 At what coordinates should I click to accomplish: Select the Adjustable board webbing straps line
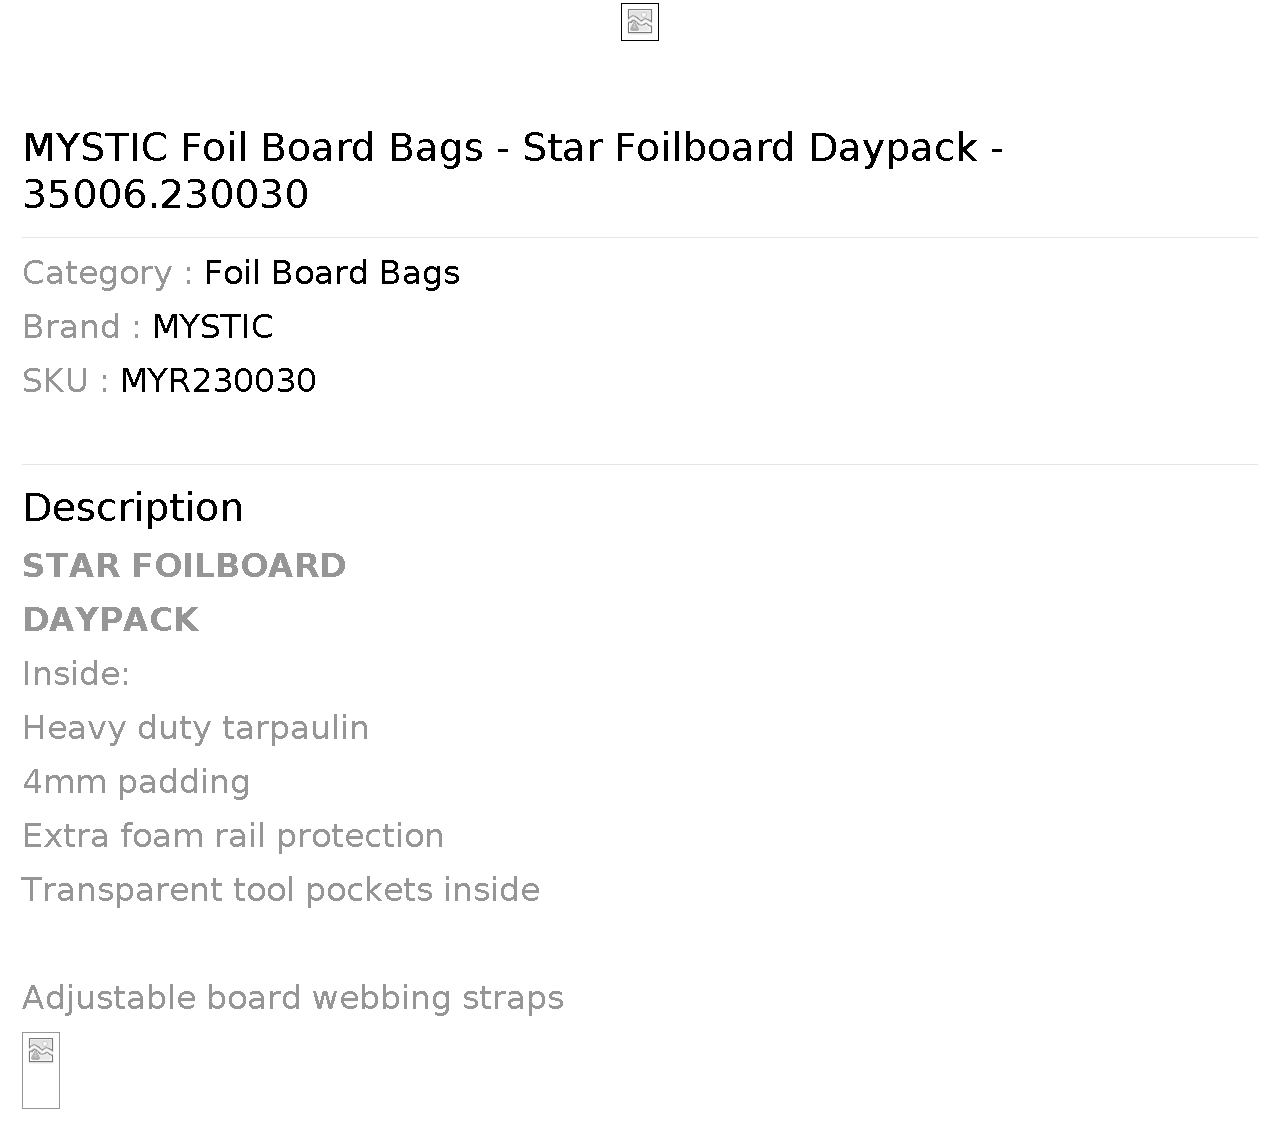pyautogui.click(x=293, y=998)
